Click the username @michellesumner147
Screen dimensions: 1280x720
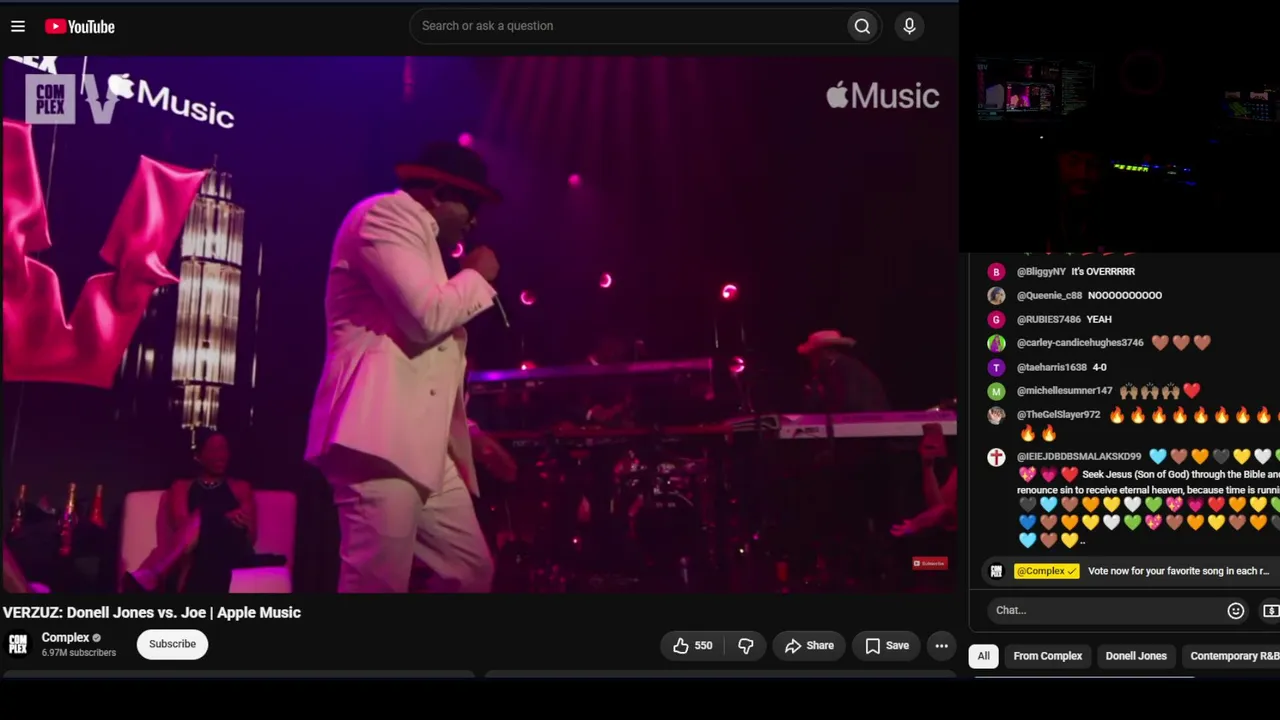[x=1065, y=391]
